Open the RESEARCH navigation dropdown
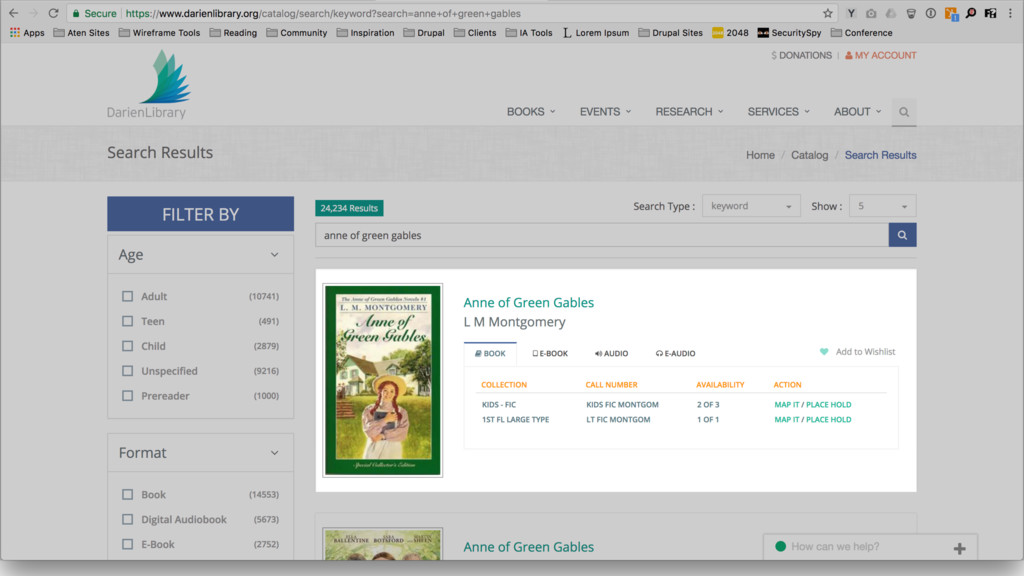 click(689, 112)
